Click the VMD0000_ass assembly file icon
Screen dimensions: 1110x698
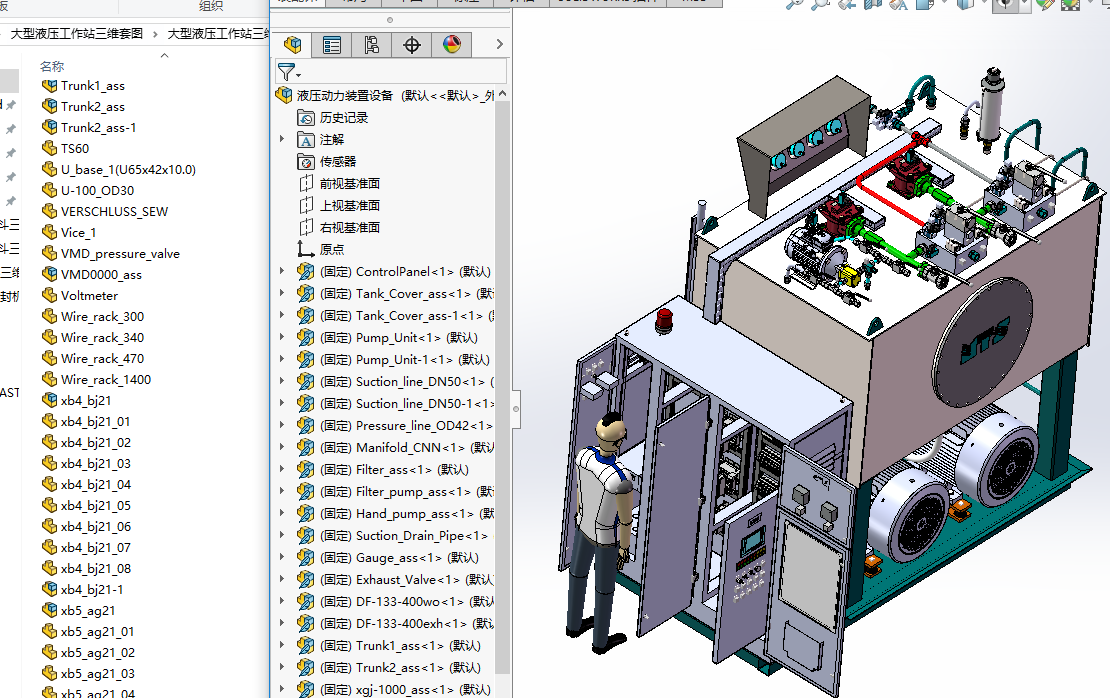50,274
